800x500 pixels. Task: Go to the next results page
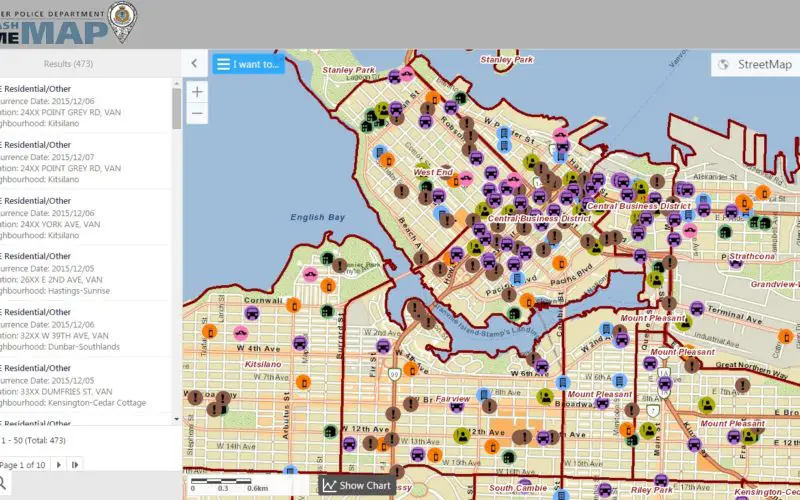tap(59, 465)
